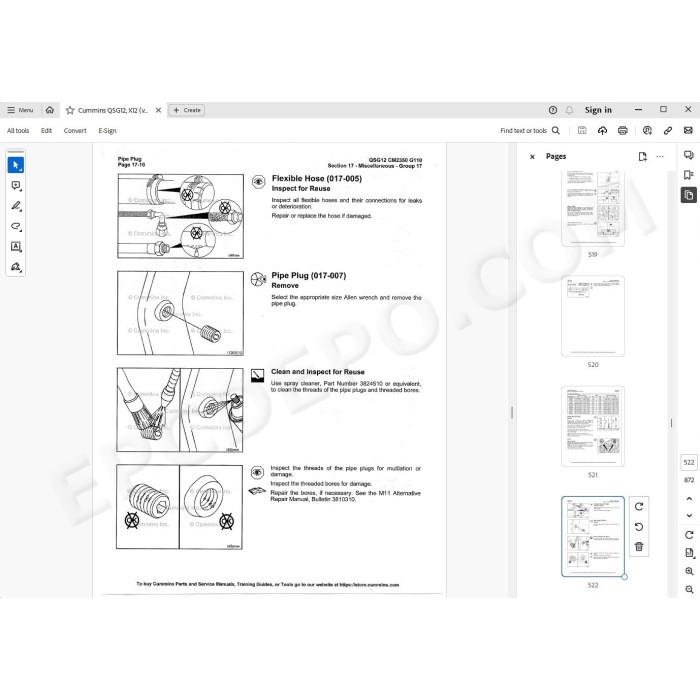Click Sign in
The height and width of the screenshot is (700, 700).
[x=598, y=110]
